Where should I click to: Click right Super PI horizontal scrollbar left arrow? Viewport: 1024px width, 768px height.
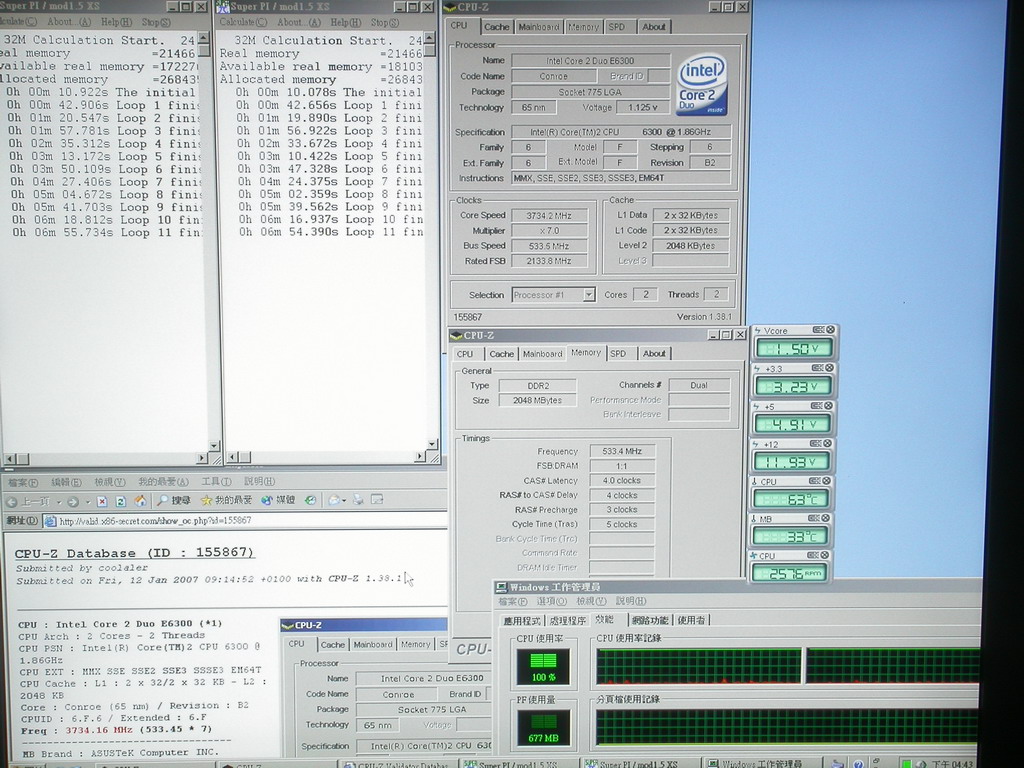click(x=231, y=458)
